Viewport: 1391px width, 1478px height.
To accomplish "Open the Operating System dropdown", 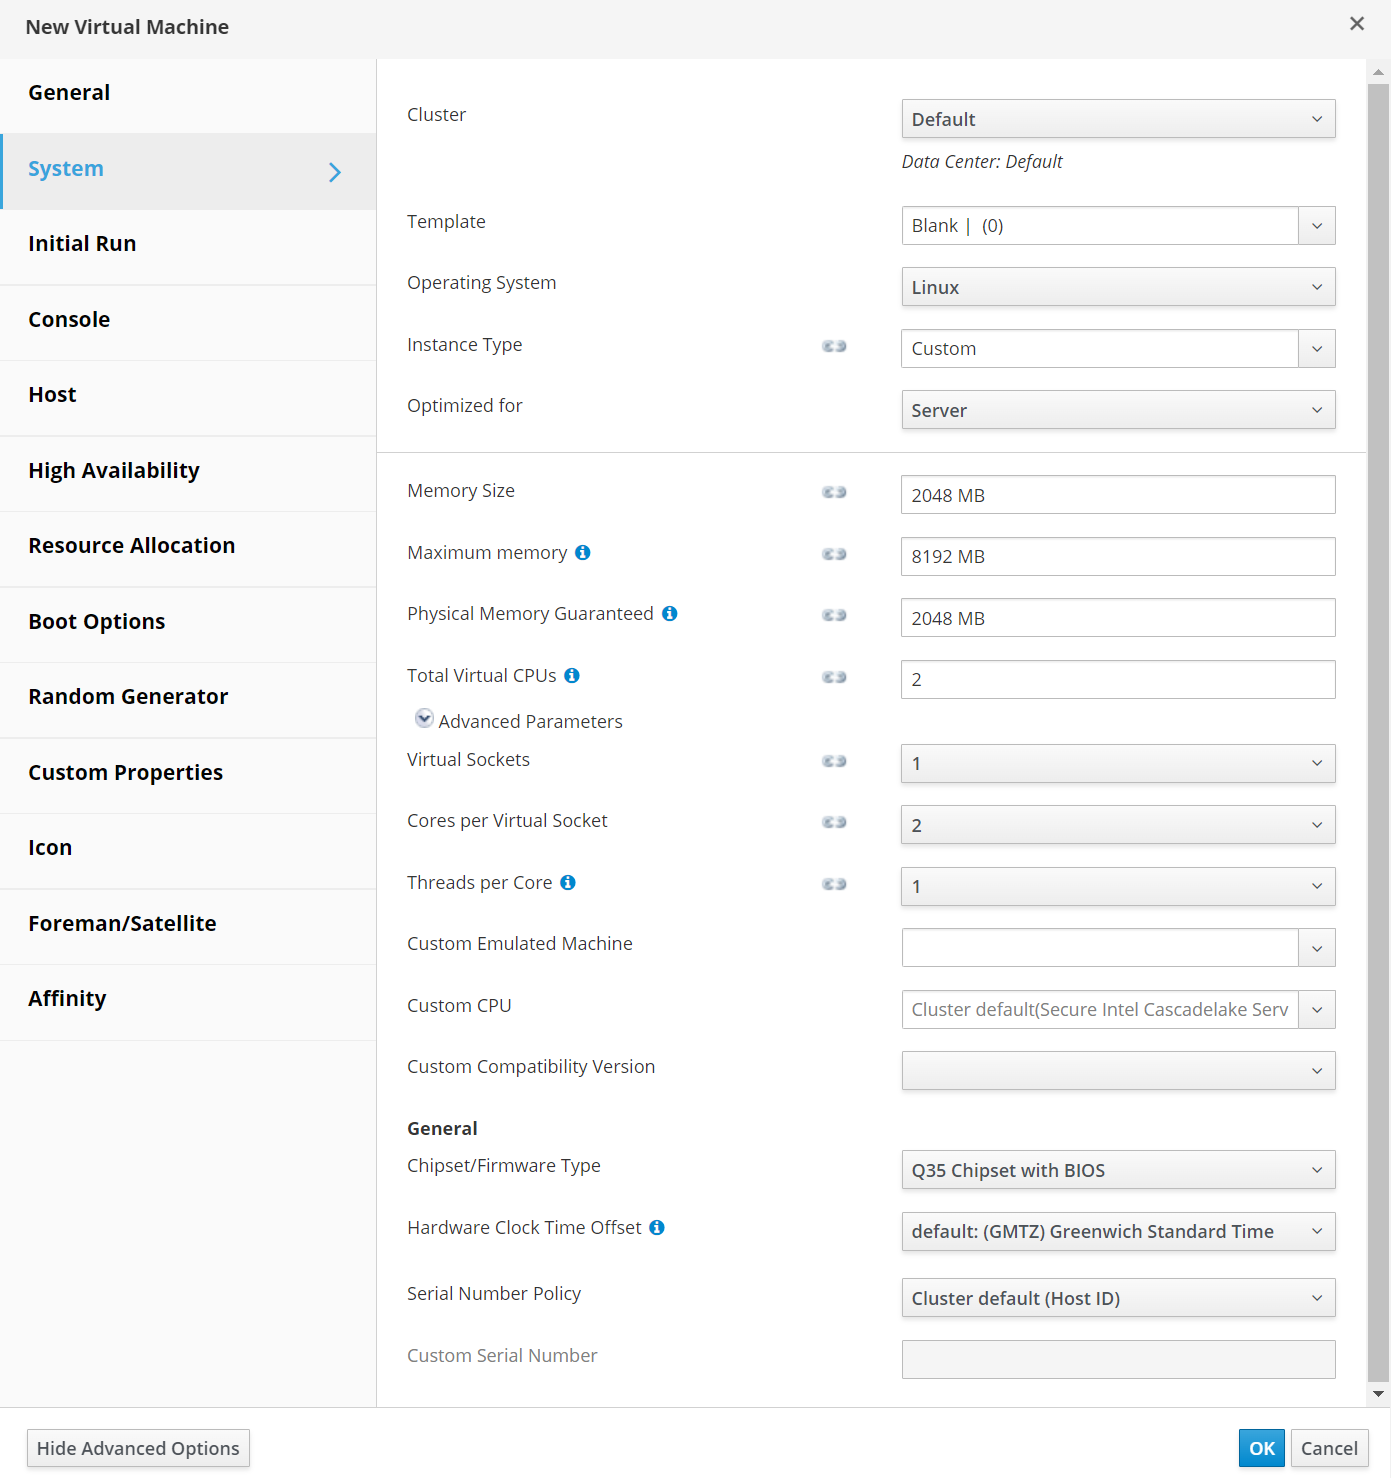I will coord(1117,287).
